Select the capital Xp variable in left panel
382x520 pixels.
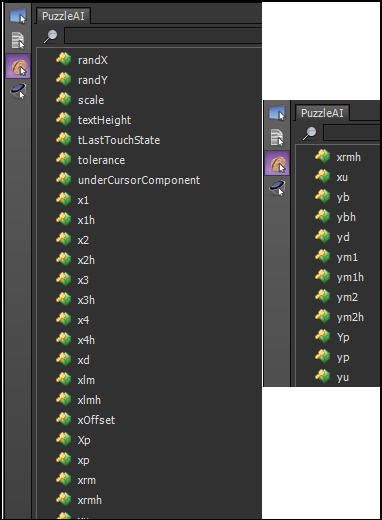(x=84, y=440)
